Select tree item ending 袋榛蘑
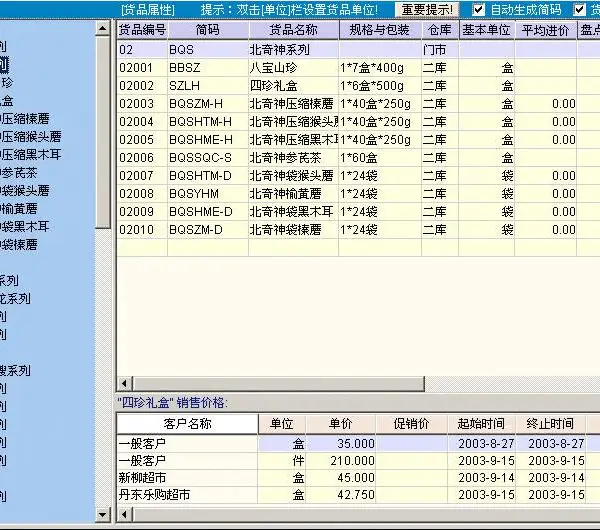This screenshot has width=600, height=530. 19,245
